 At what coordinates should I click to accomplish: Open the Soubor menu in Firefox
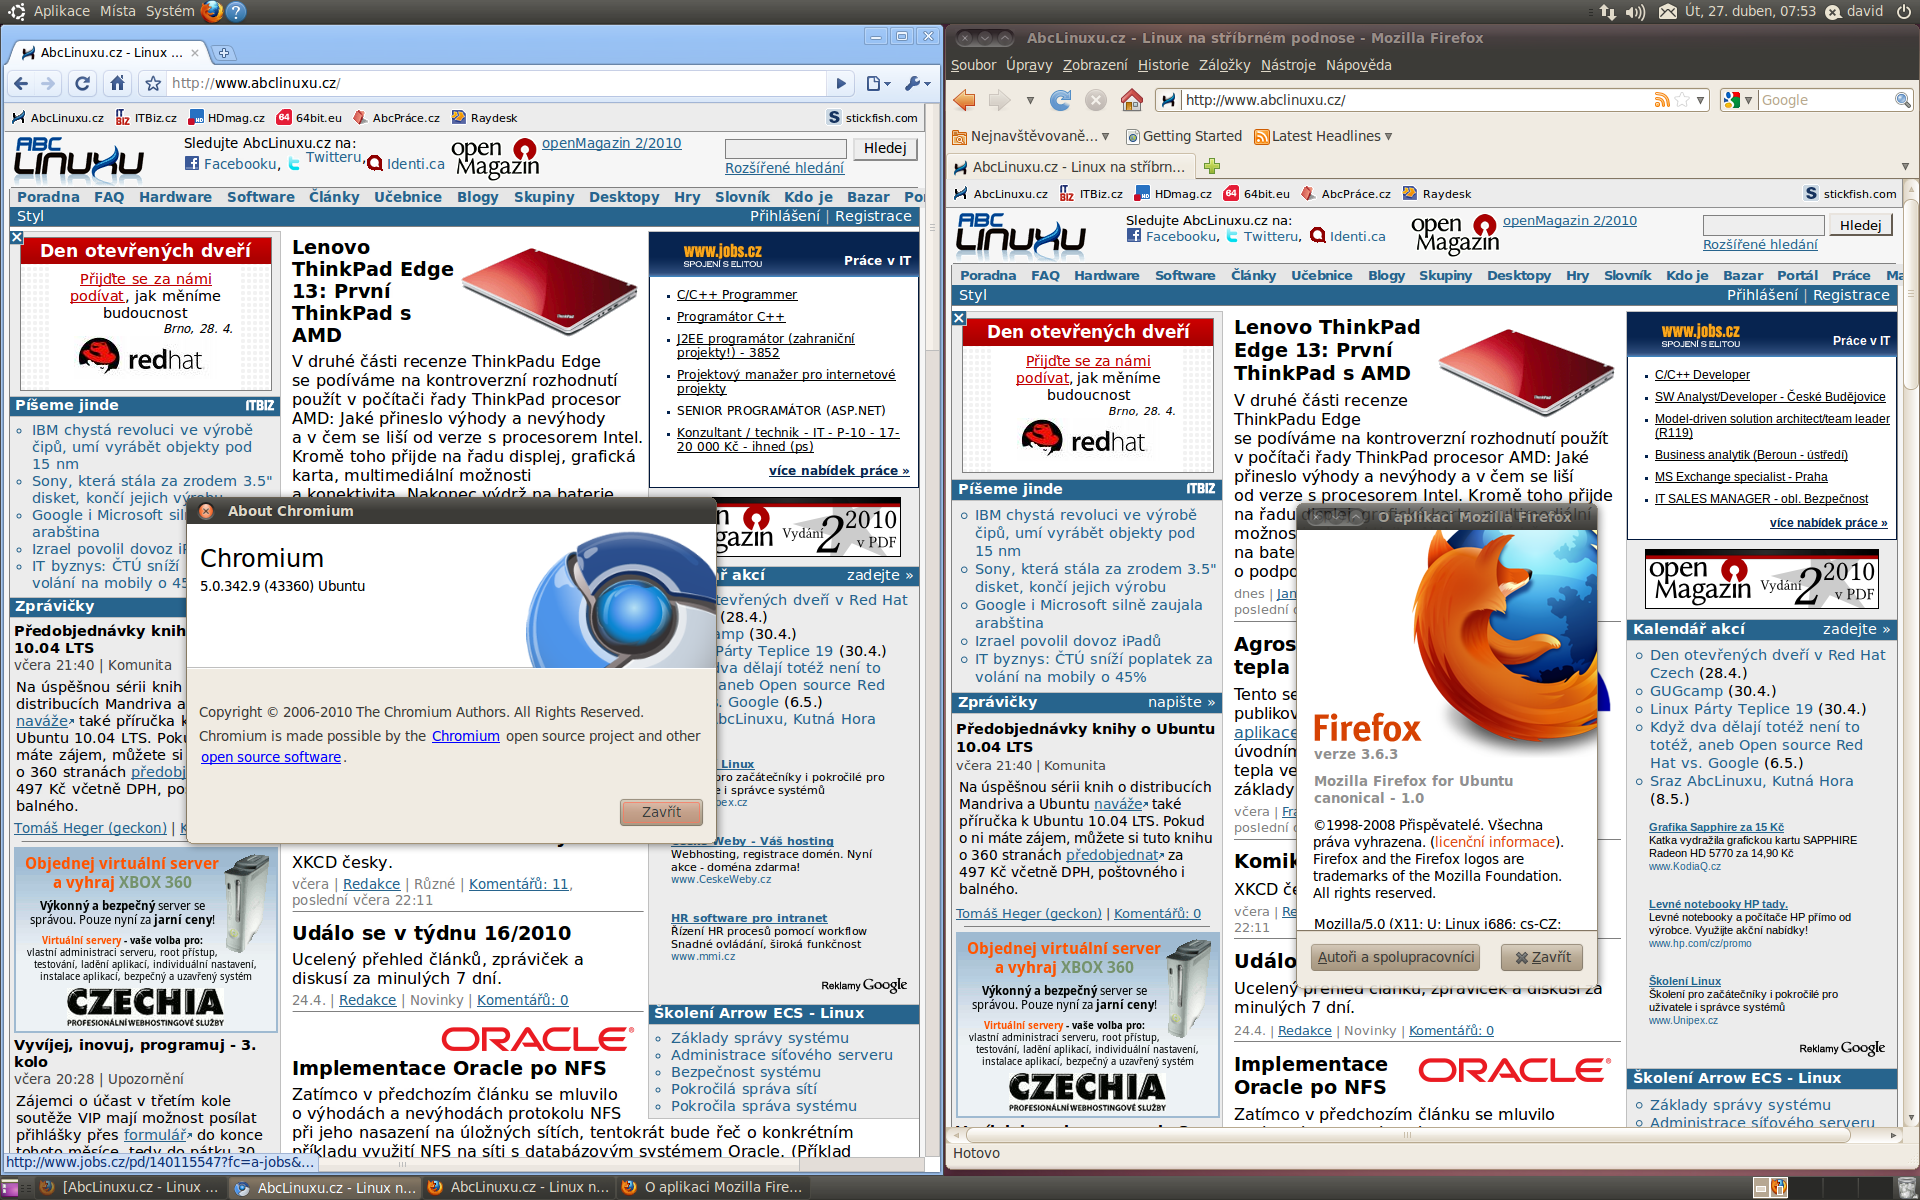973,65
